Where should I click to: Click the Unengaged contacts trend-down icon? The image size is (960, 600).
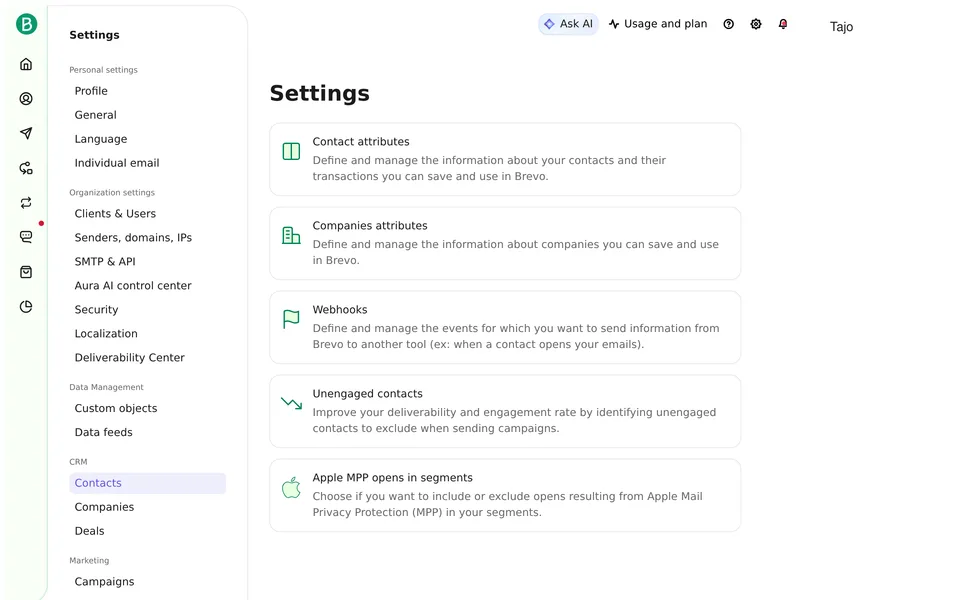coord(291,403)
